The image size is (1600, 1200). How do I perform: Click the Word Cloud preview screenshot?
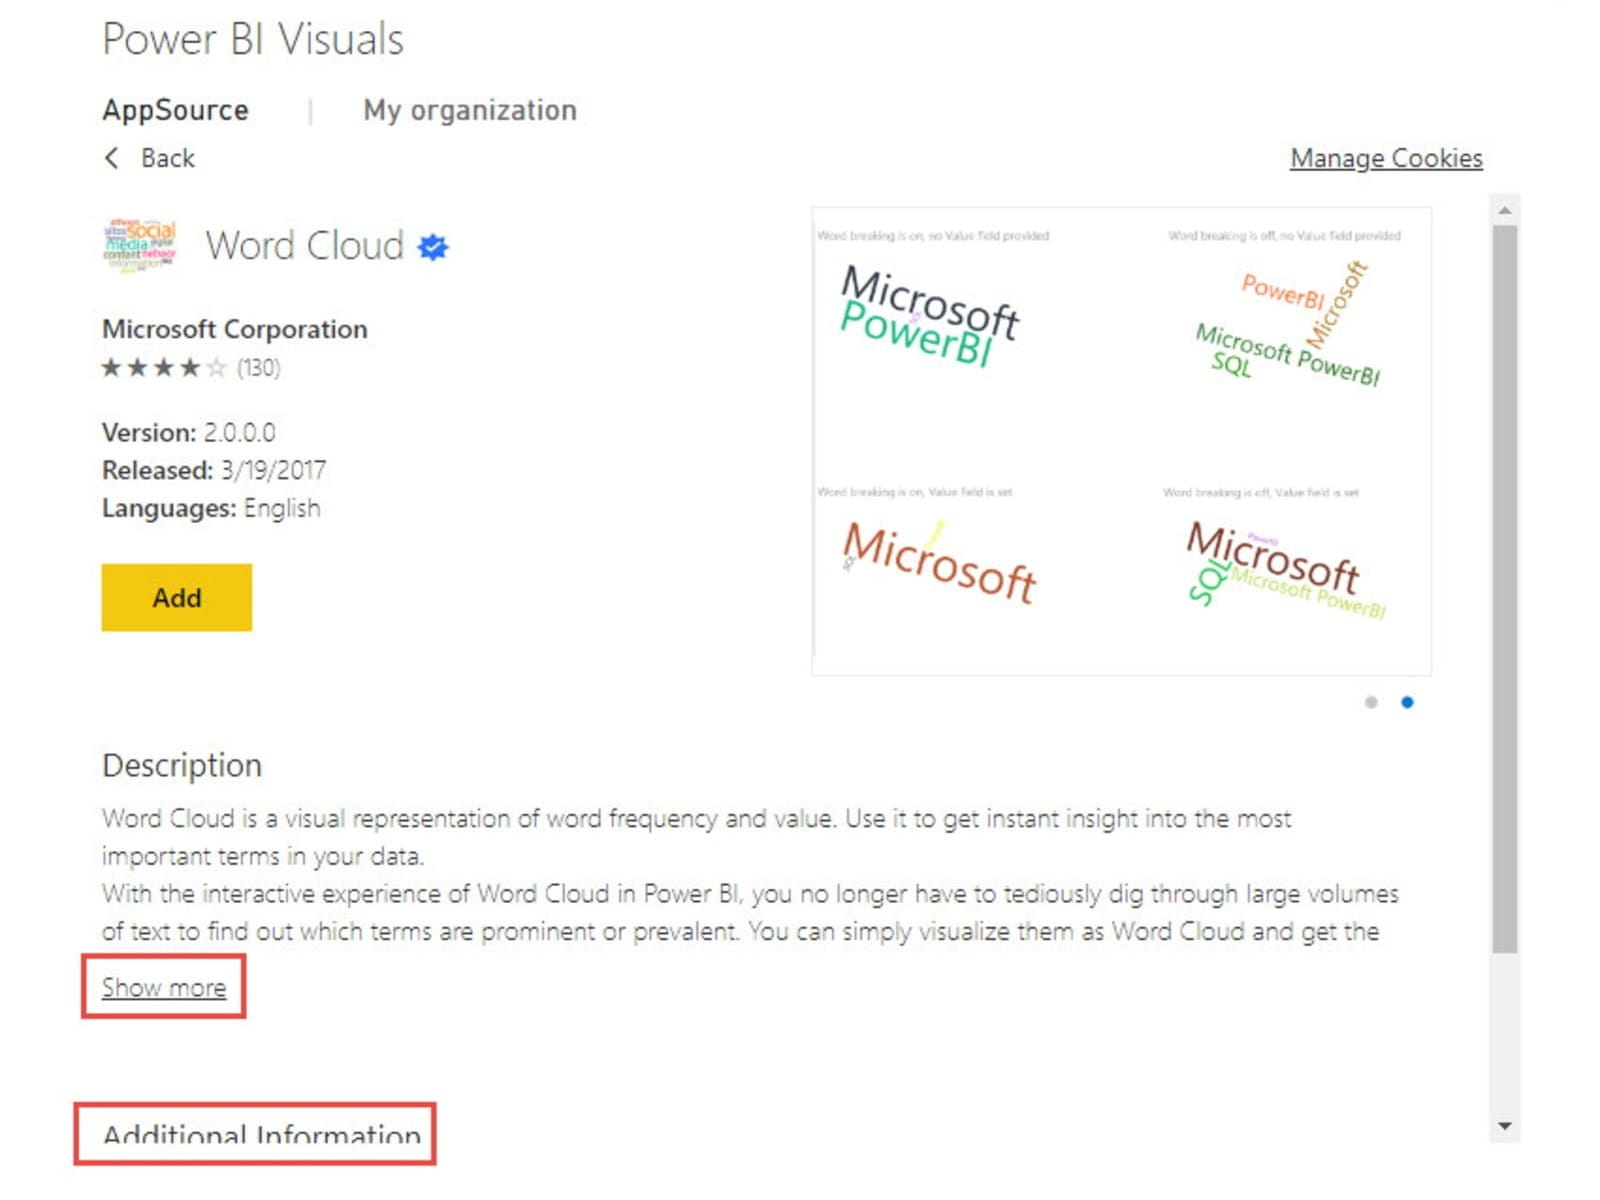[x=1121, y=441]
